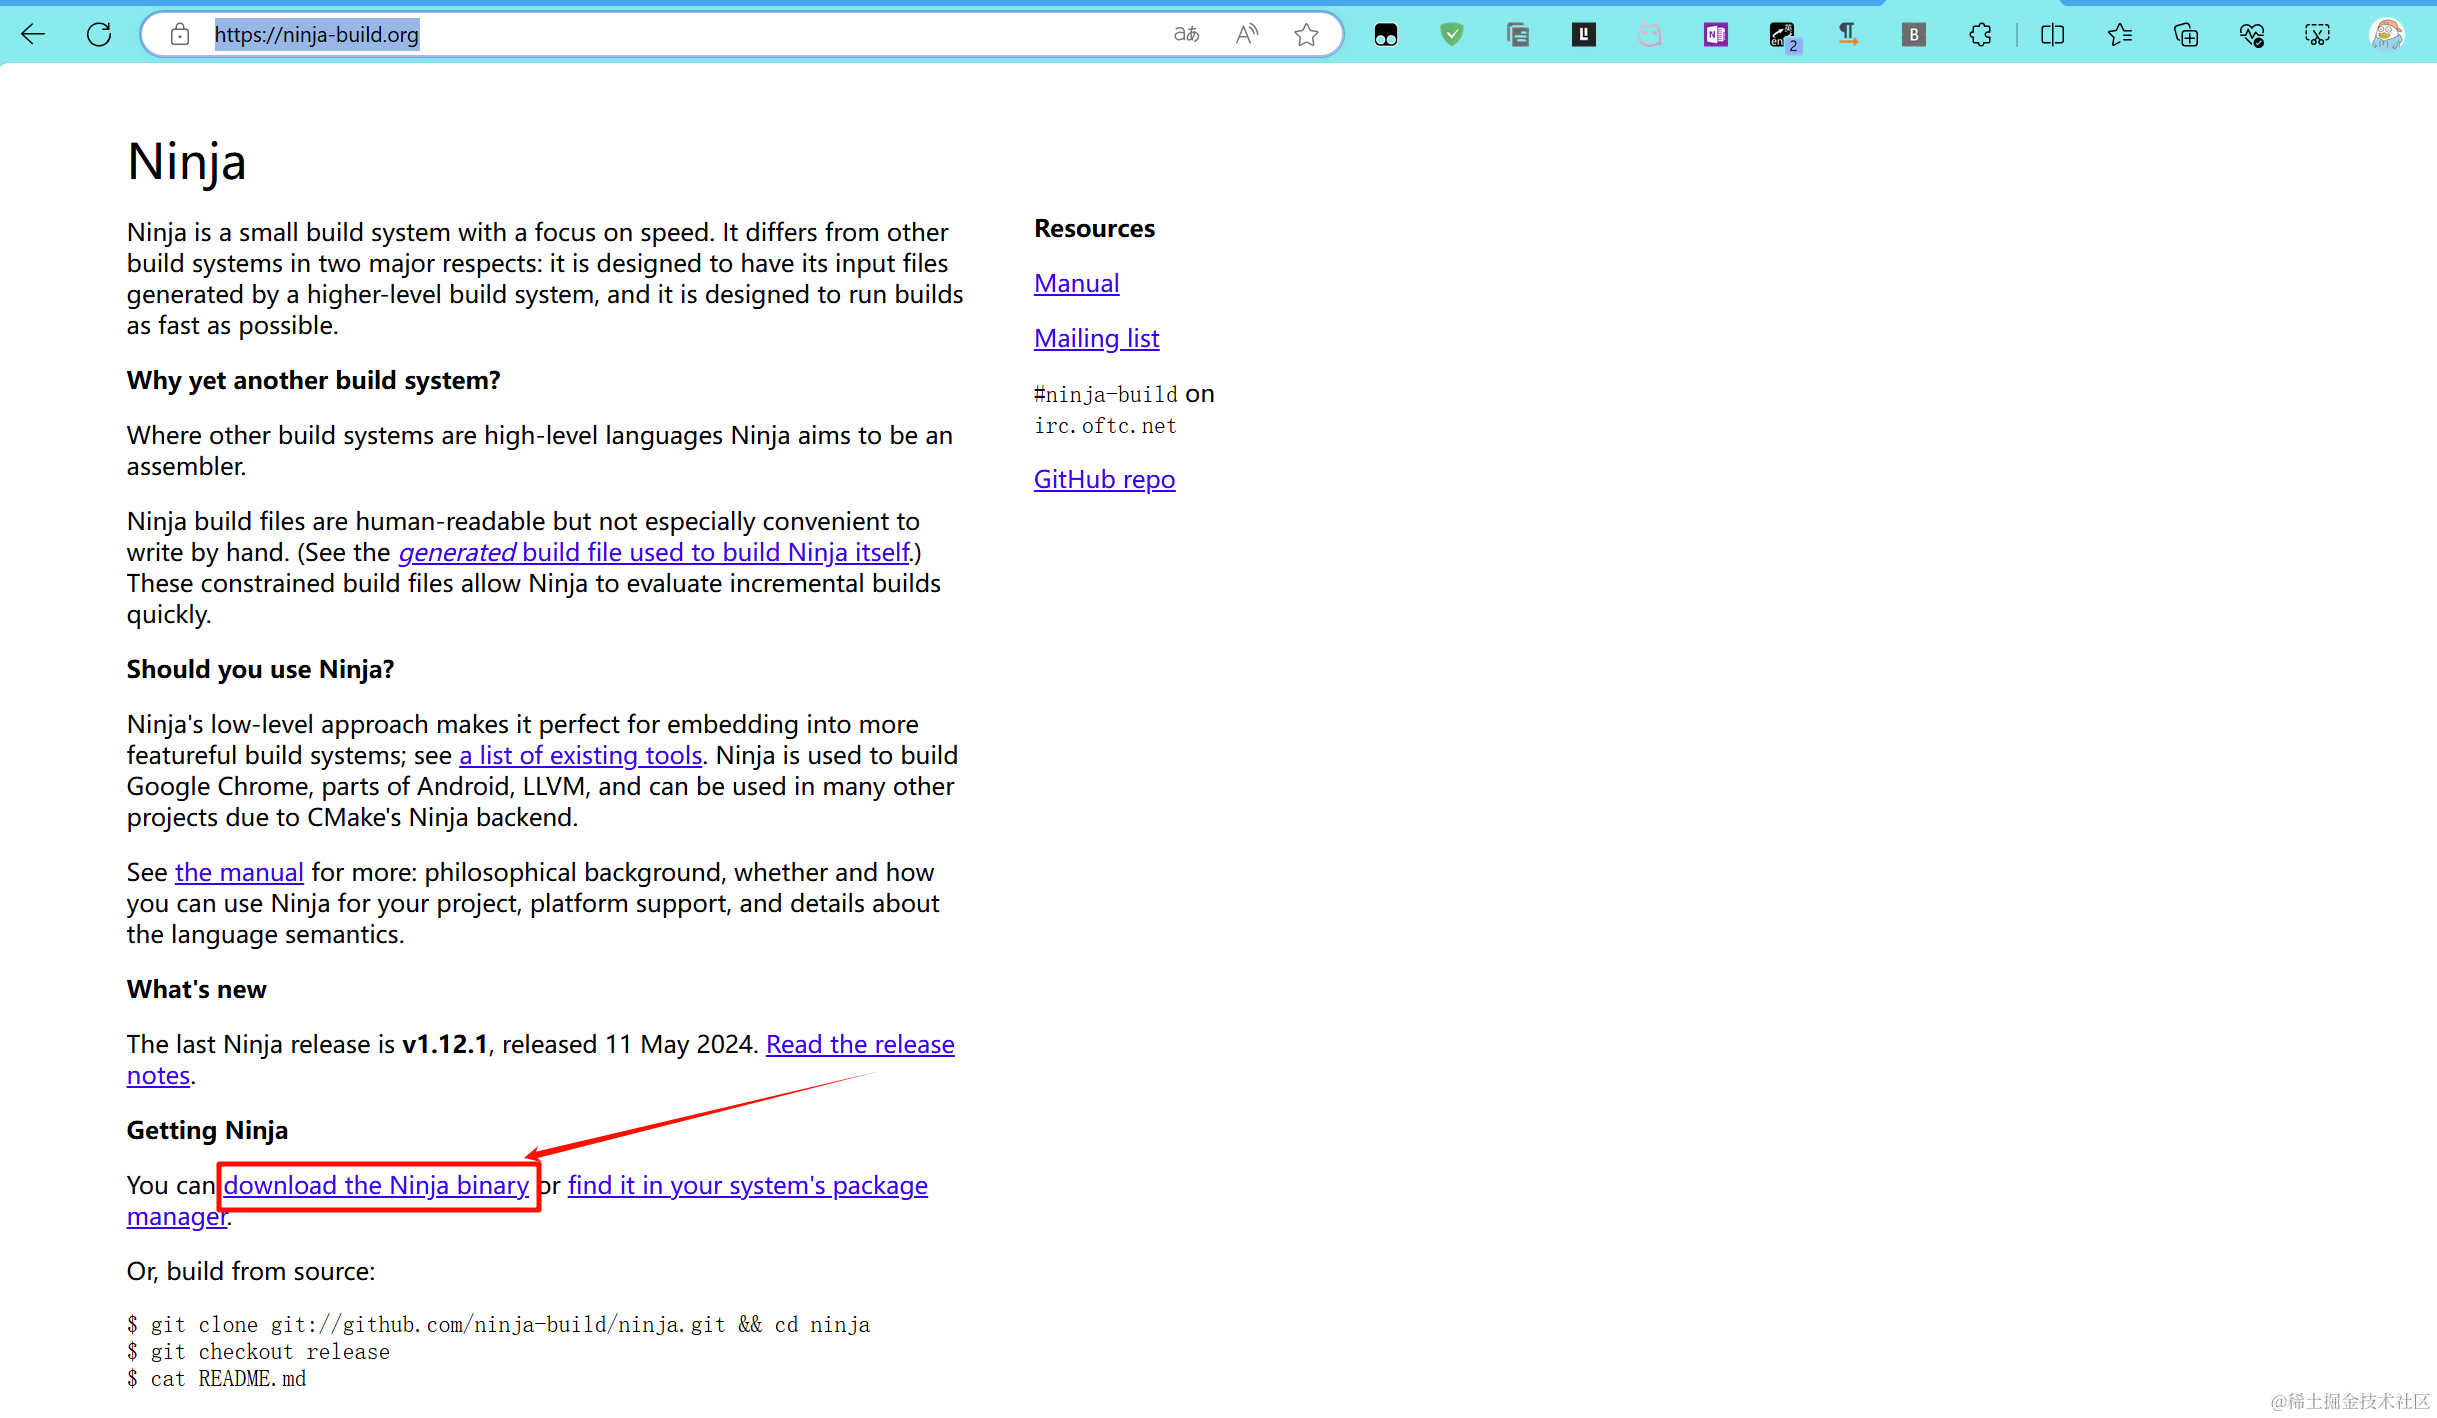Image resolution: width=2437 pixels, height=1418 pixels.
Task: Open the GitHub repo link
Action: (x=1104, y=479)
